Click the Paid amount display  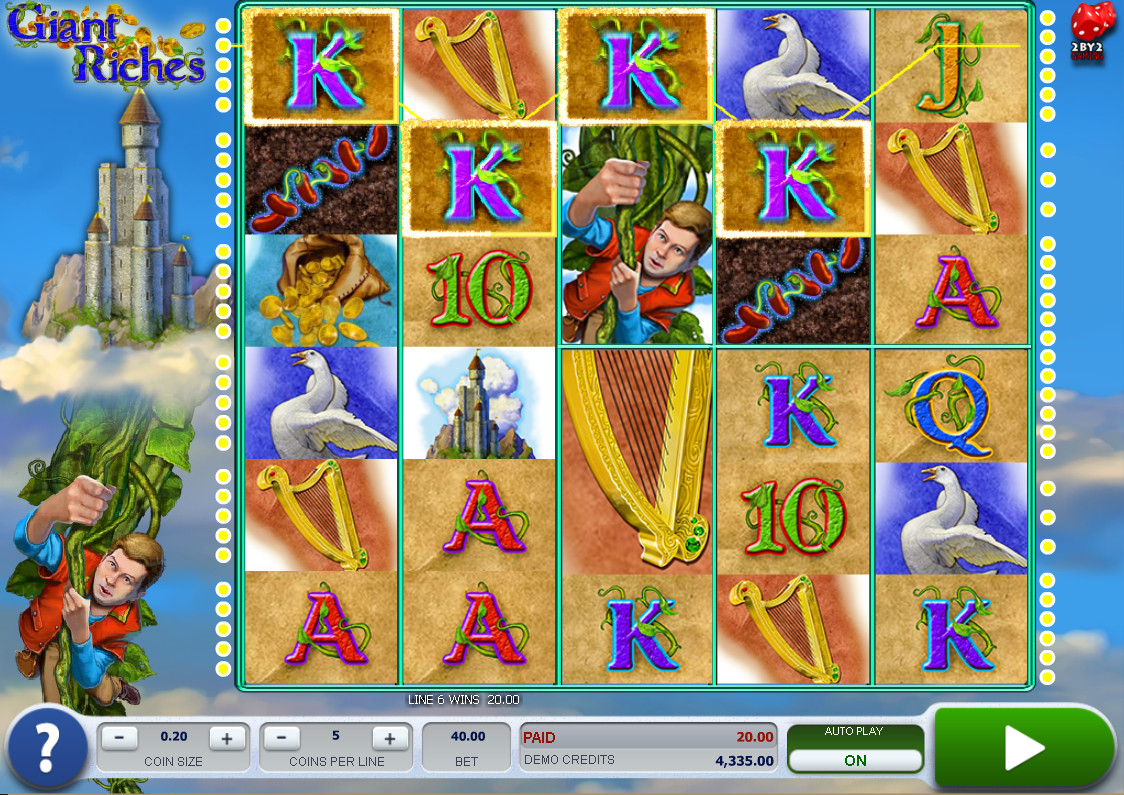coord(648,737)
